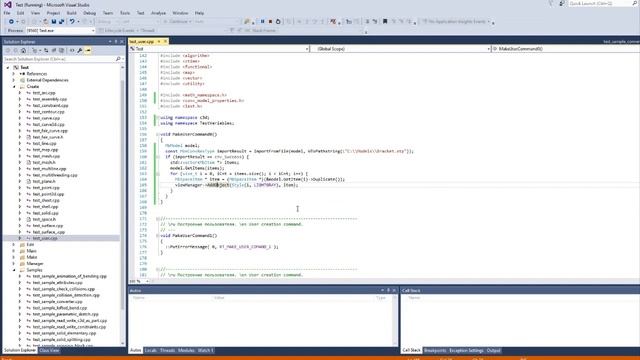Click the Restart debugging icon

point(278,22)
